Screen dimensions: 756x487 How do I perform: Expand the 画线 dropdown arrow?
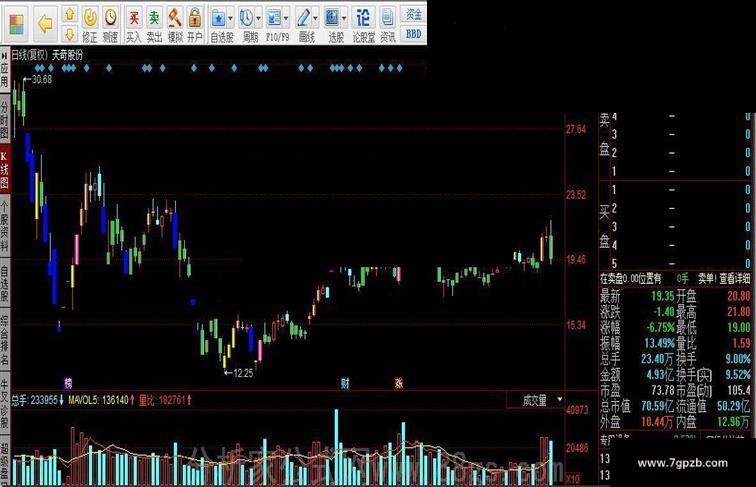point(315,19)
